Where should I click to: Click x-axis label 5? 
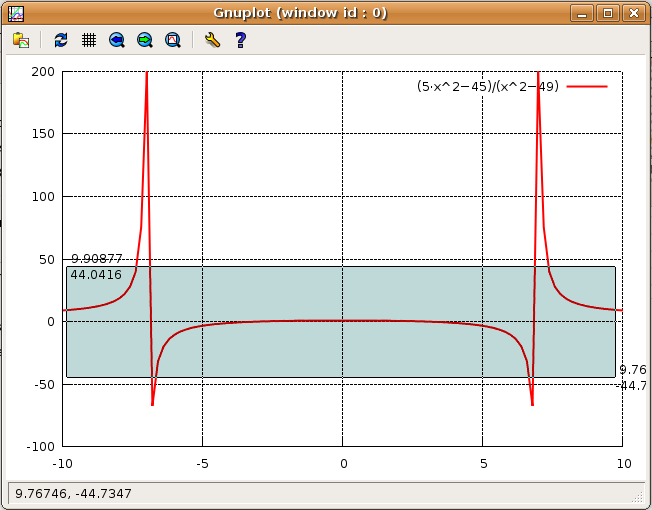click(x=484, y=464)
